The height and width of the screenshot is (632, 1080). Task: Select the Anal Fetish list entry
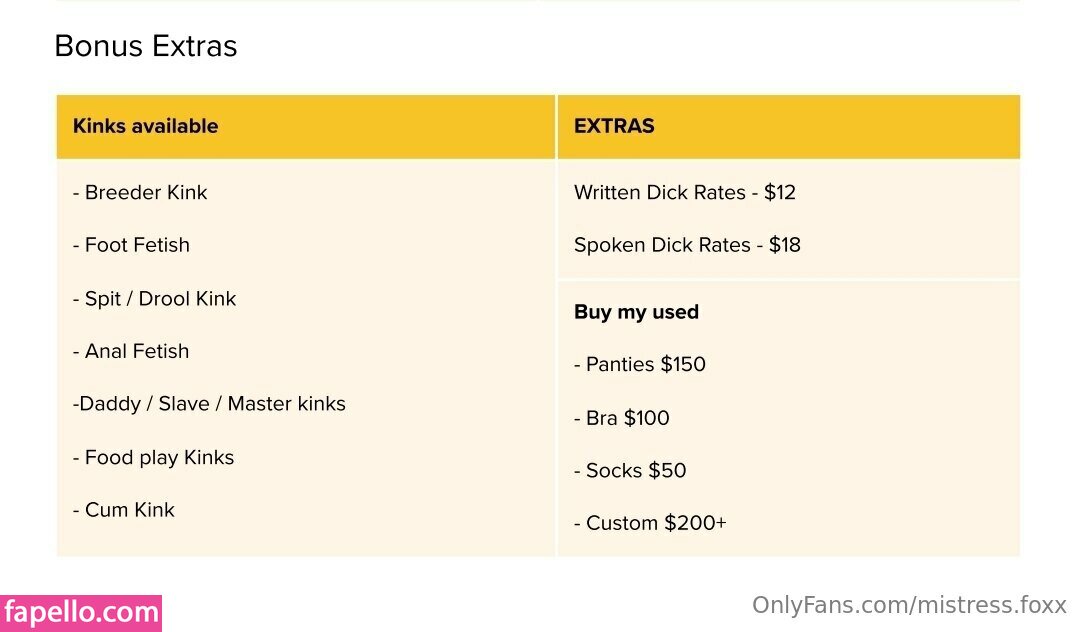point(131,351)
